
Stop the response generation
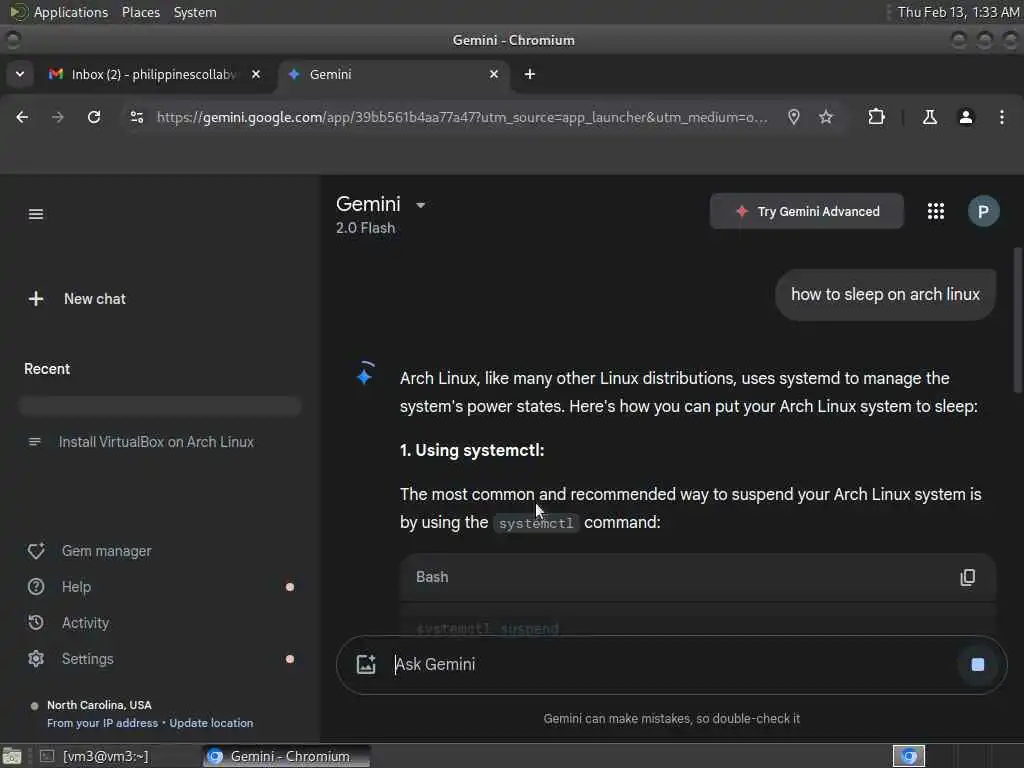pos(978,665)
